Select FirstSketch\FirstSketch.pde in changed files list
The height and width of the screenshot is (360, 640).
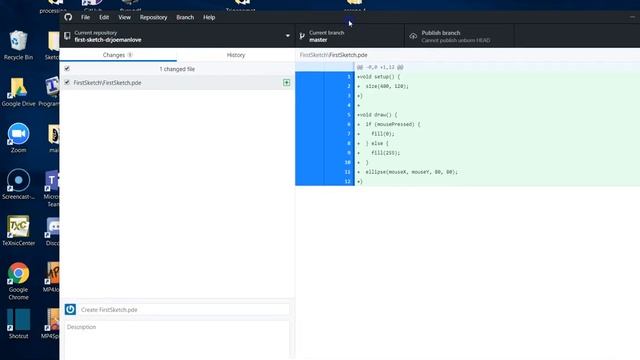[x=177, y=82]
